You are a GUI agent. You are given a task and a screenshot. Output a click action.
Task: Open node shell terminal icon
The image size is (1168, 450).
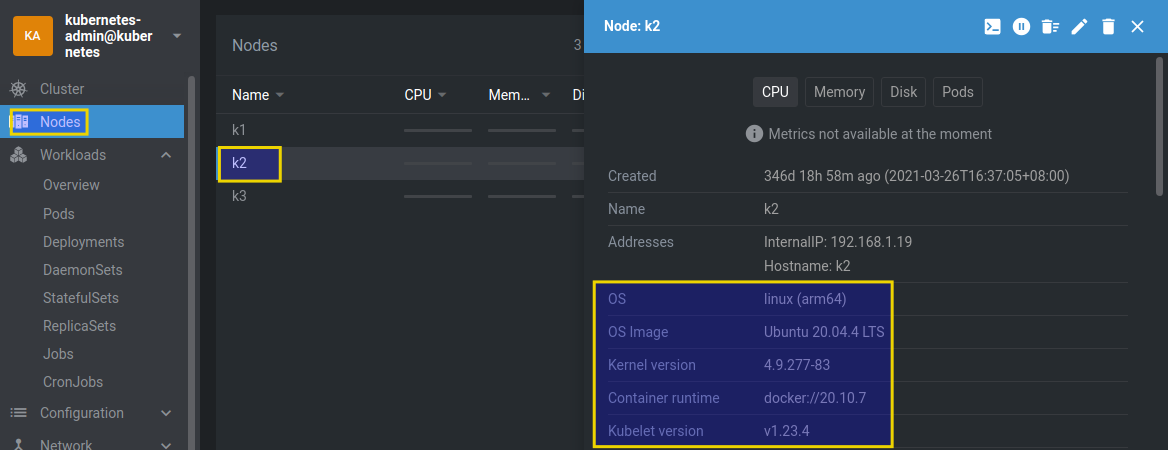click(992, 27)
